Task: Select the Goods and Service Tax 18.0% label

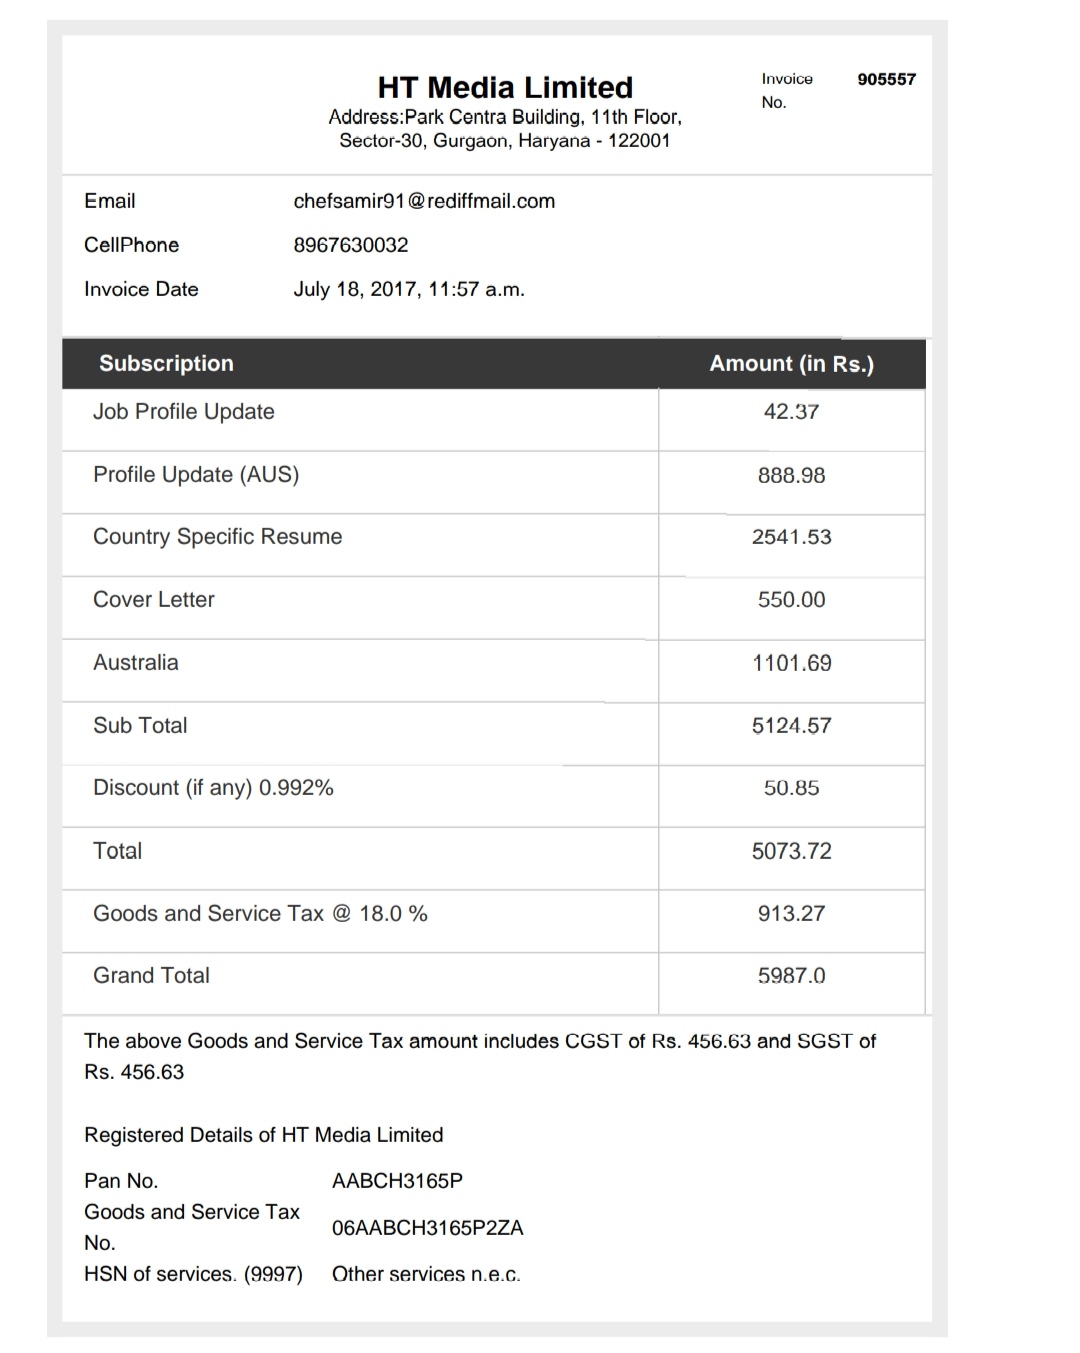Action: (x=260, y=914)
